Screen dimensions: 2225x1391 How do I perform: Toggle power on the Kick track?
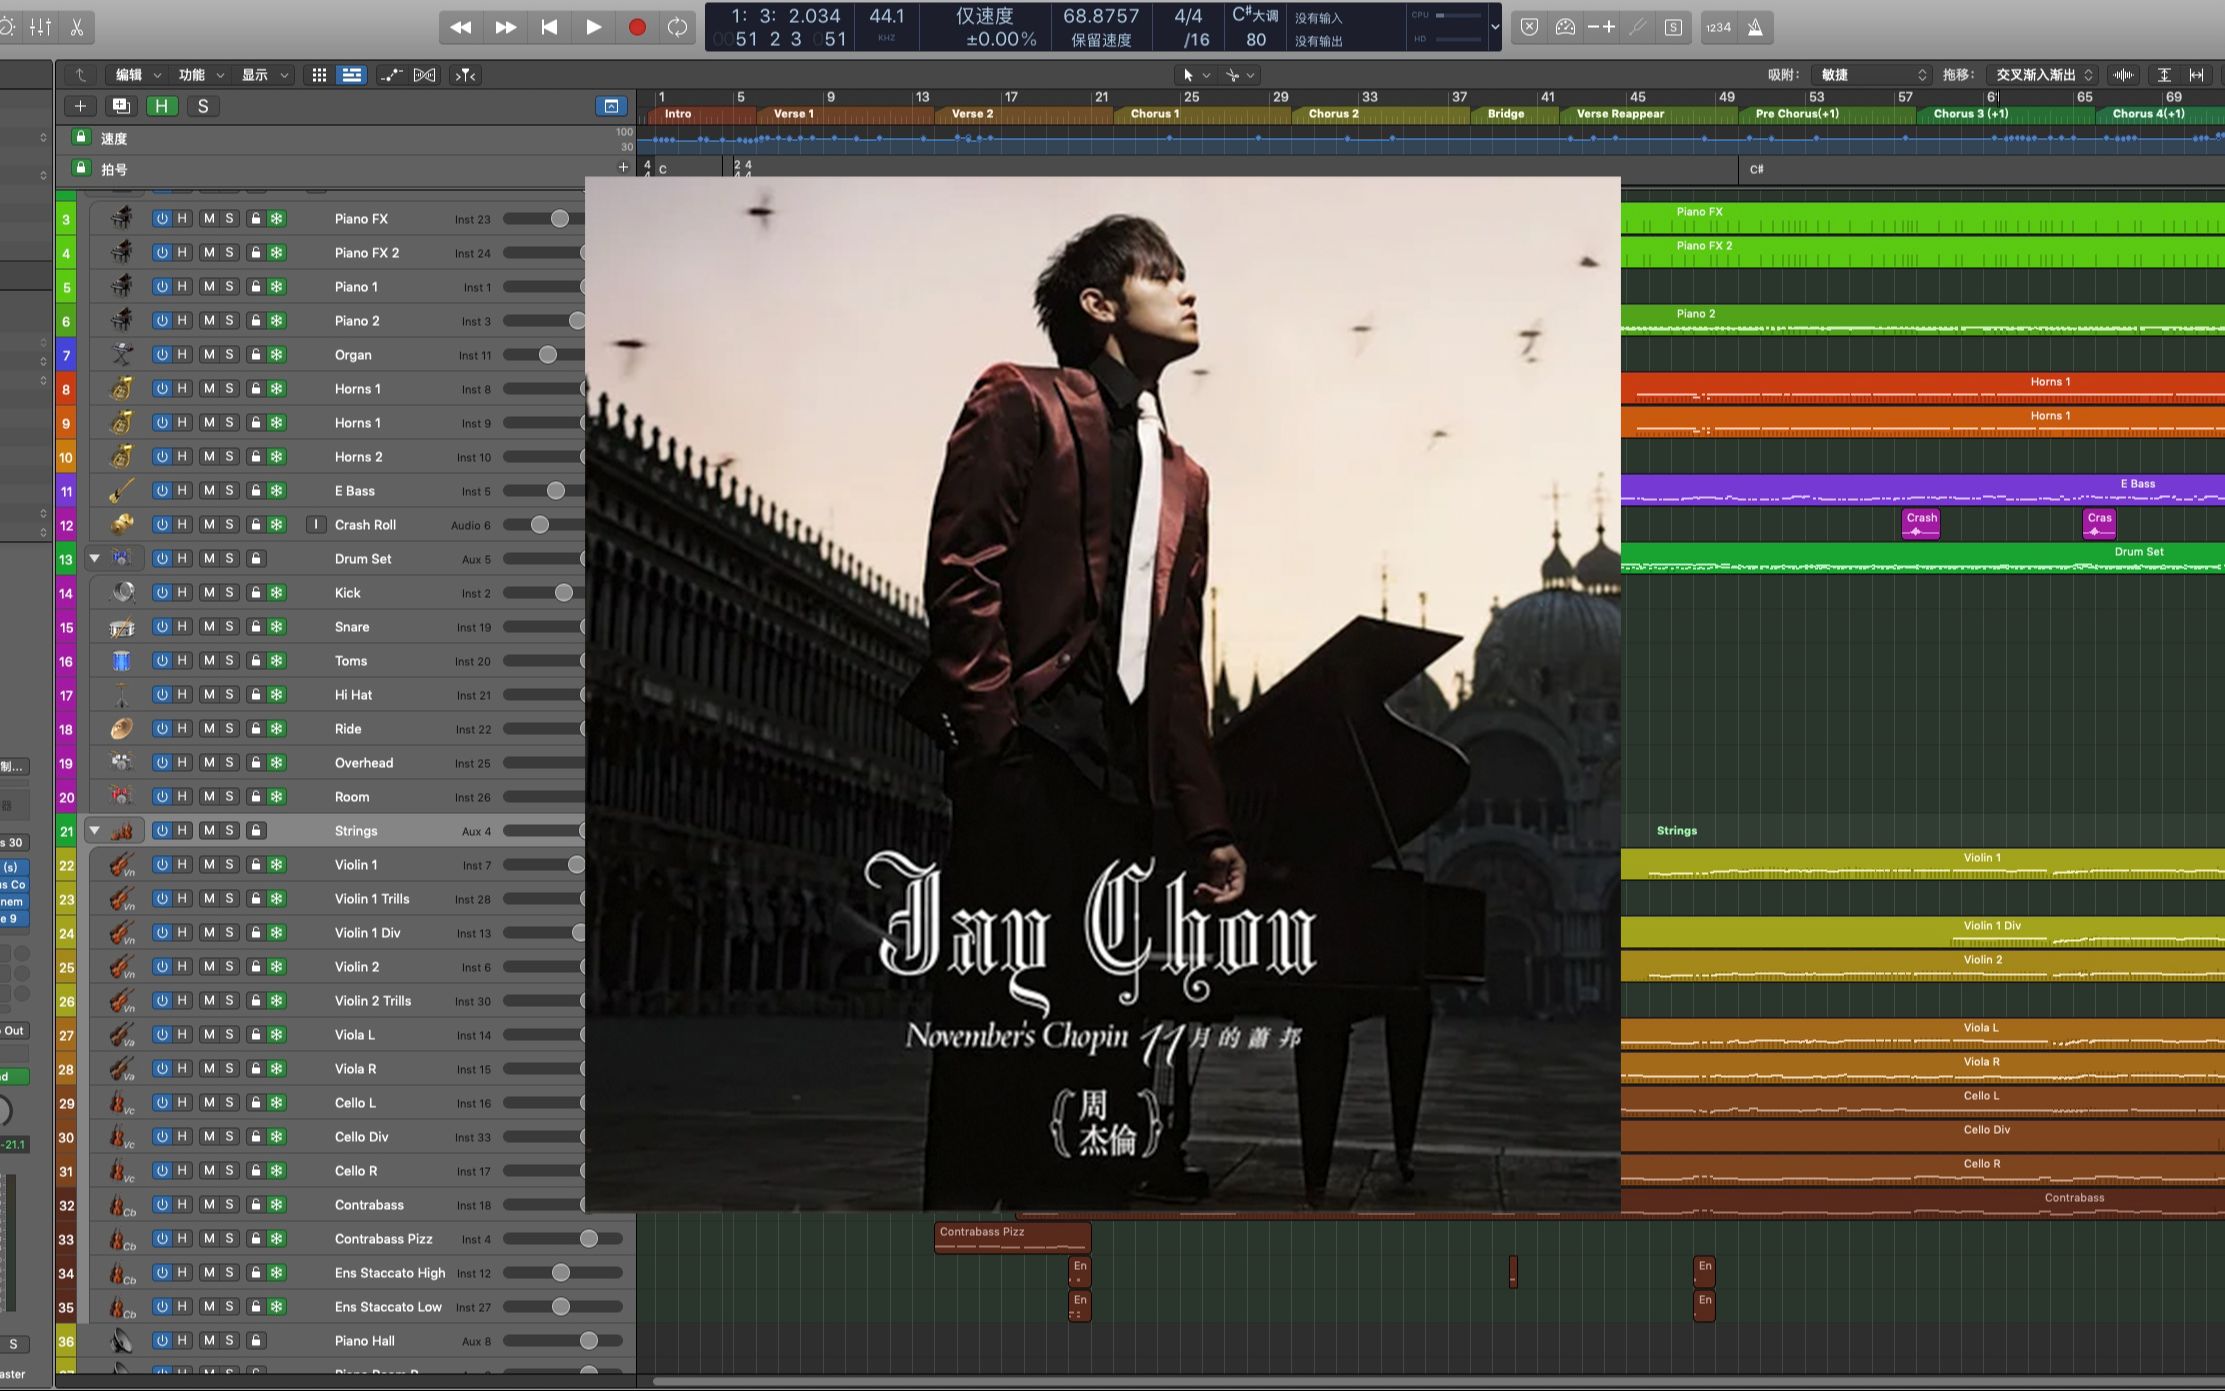(x=161, y=592)
